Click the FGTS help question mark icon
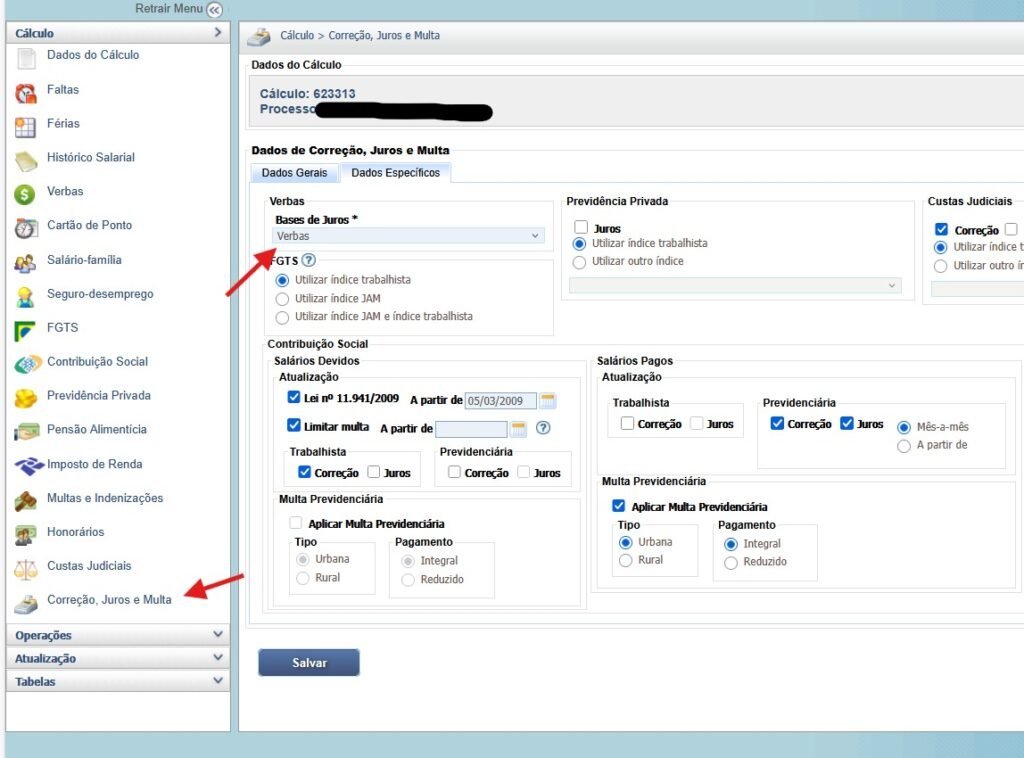The height and width of the screenshot is (758, 1024). click(x=309, y=261)
